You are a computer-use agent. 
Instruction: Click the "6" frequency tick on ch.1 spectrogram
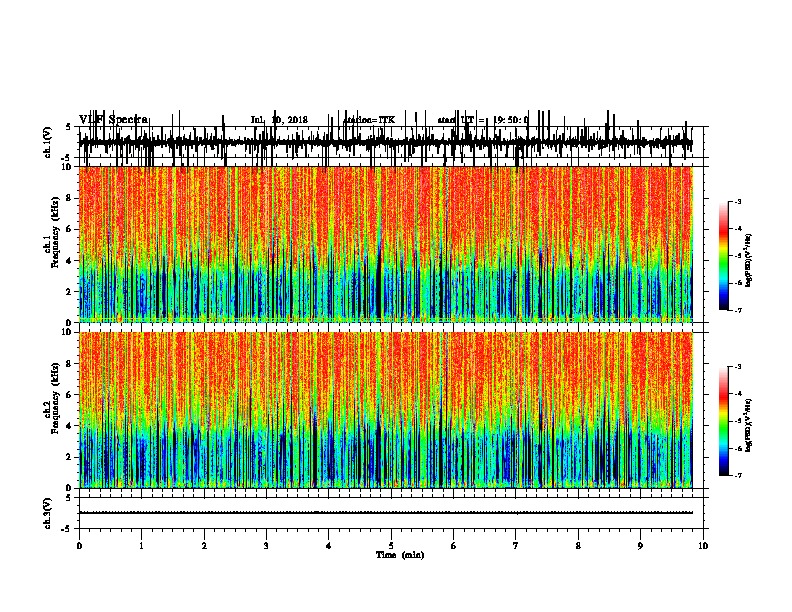70,229
